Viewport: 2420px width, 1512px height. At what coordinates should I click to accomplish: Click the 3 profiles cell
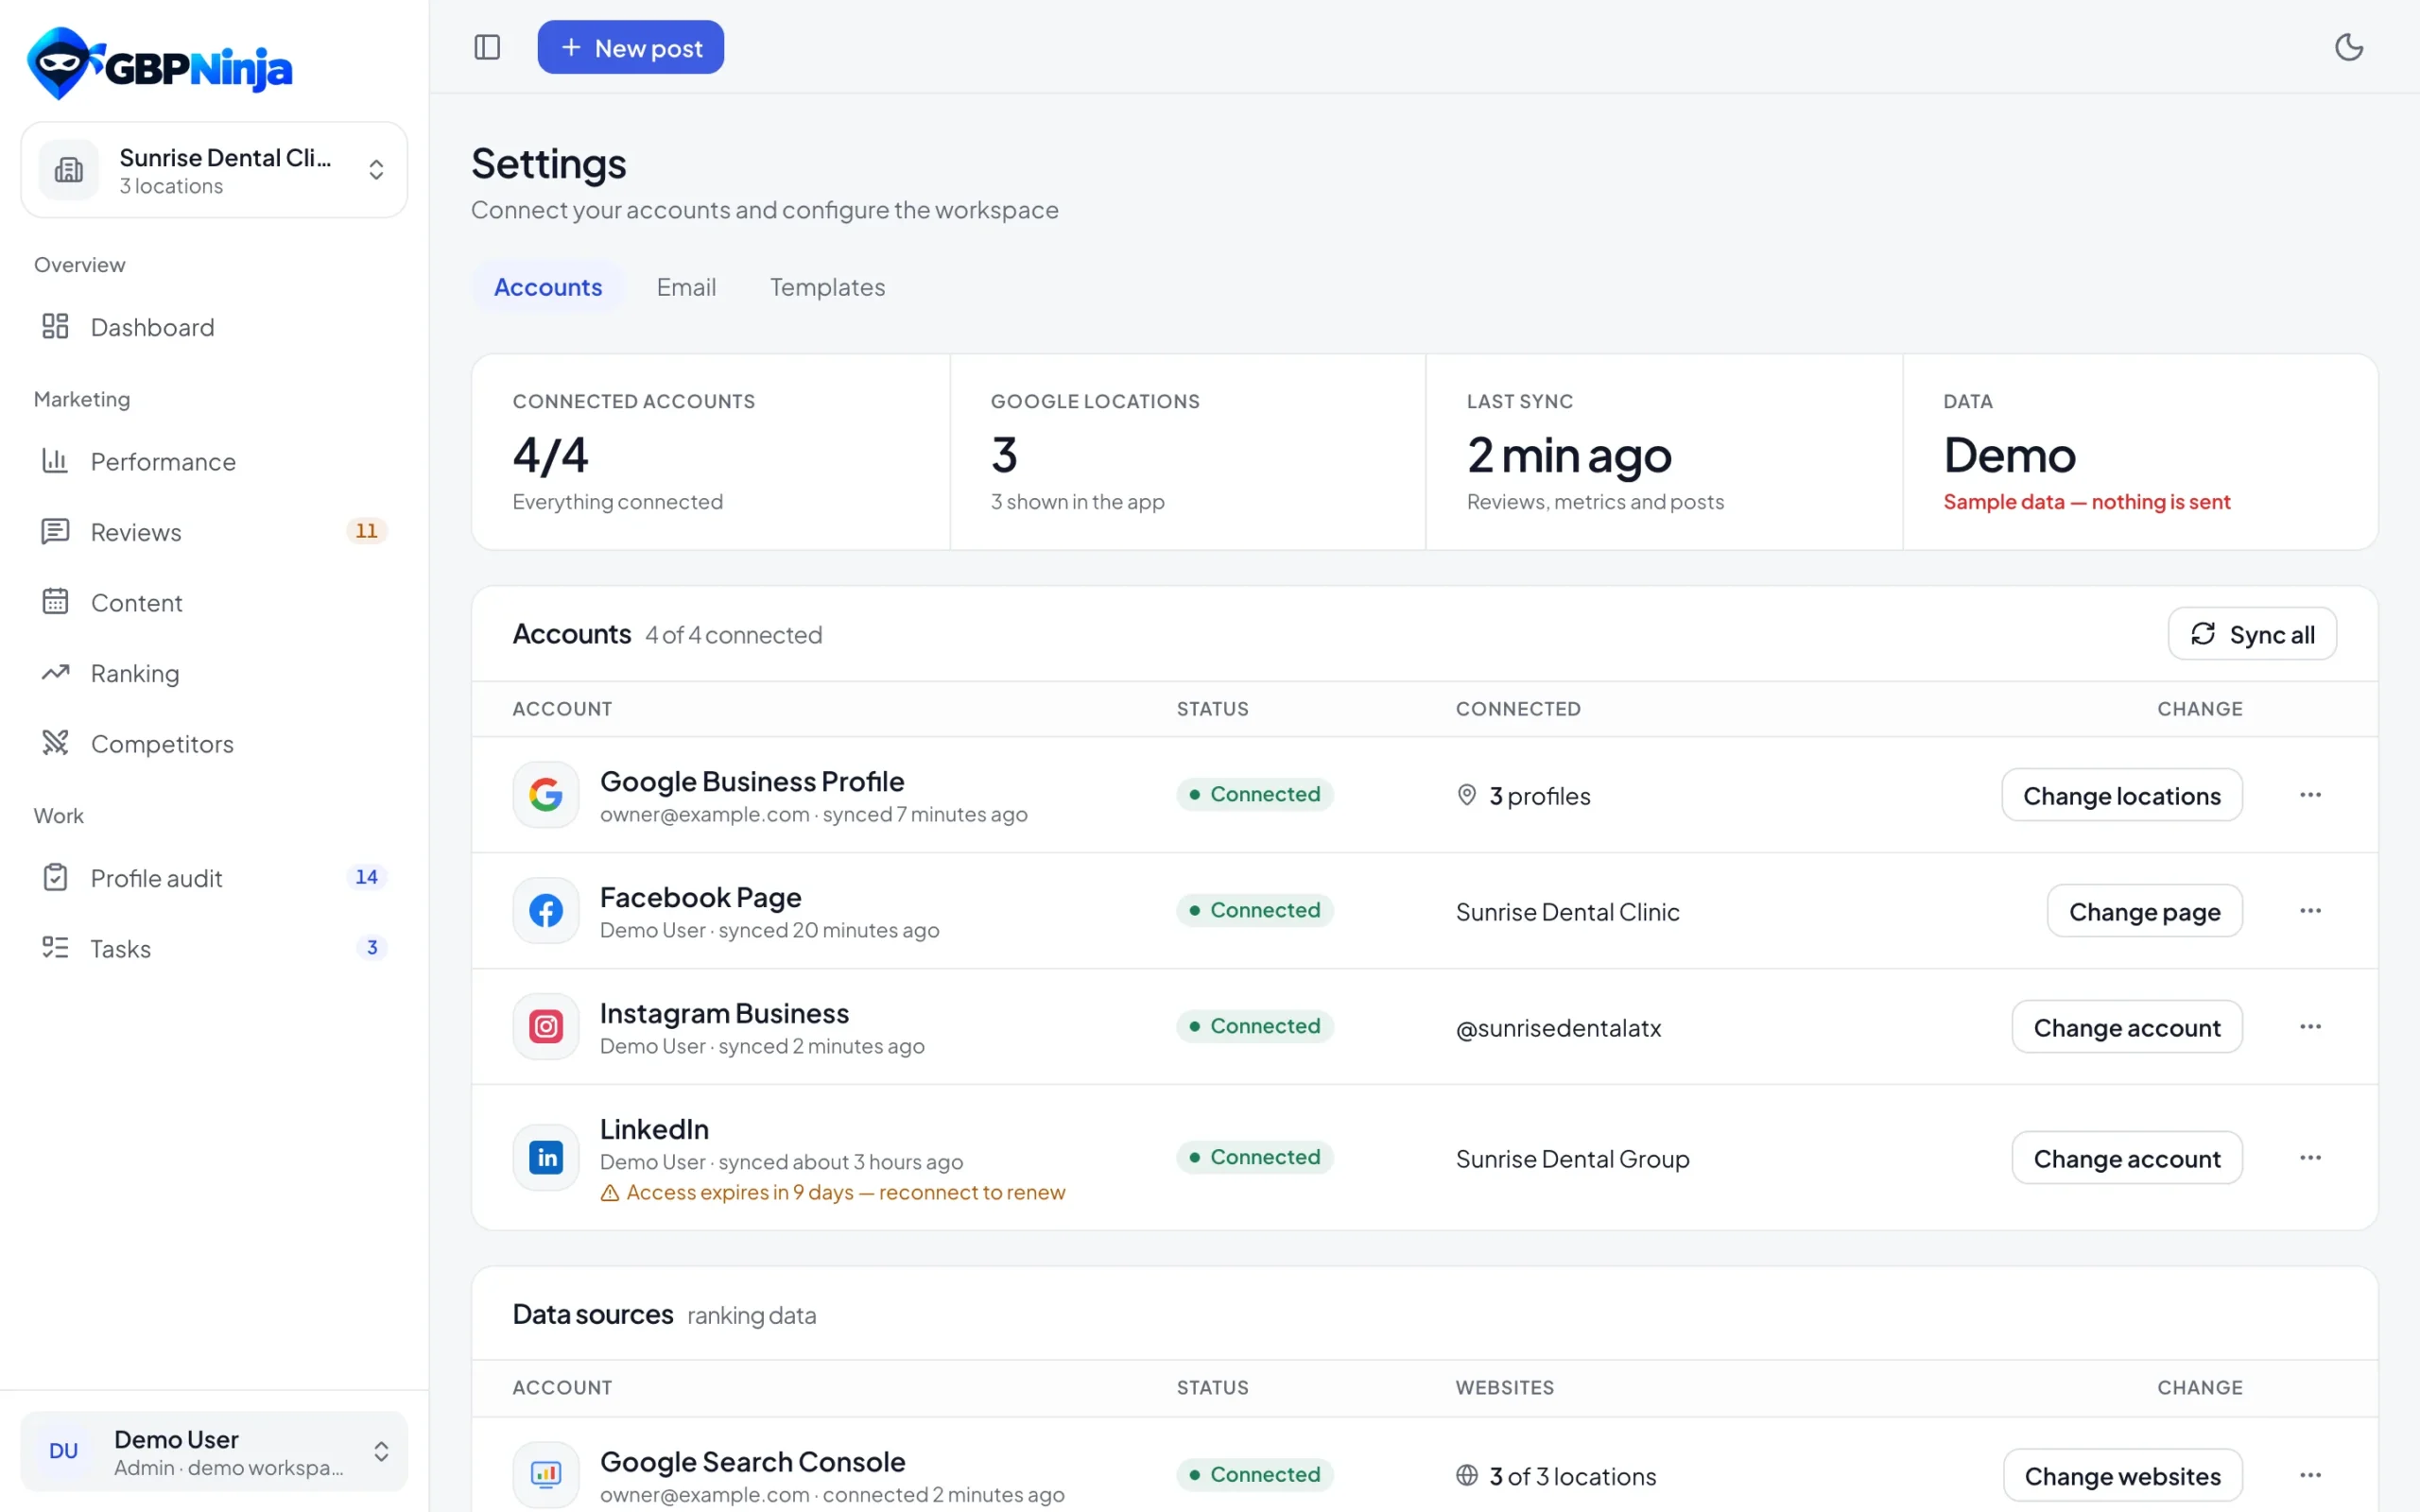[1523, 796]
